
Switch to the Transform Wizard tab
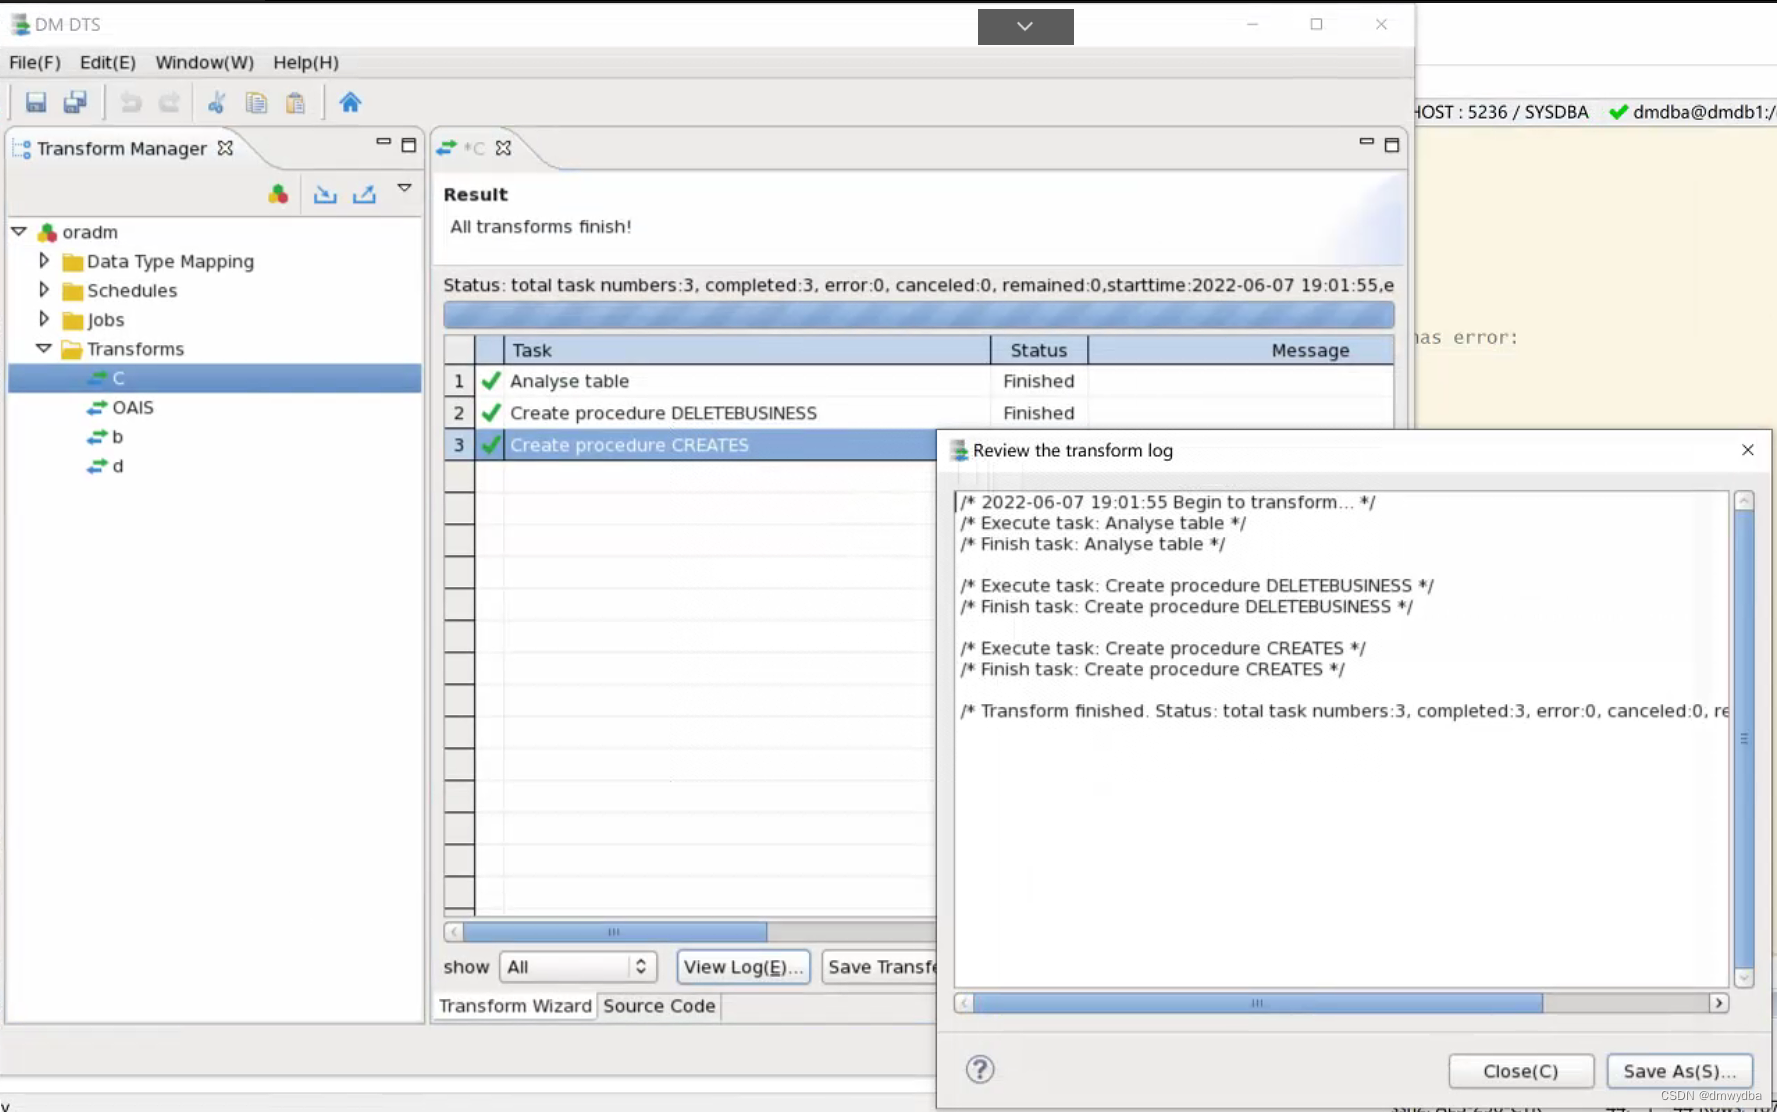coord(515,1006)
